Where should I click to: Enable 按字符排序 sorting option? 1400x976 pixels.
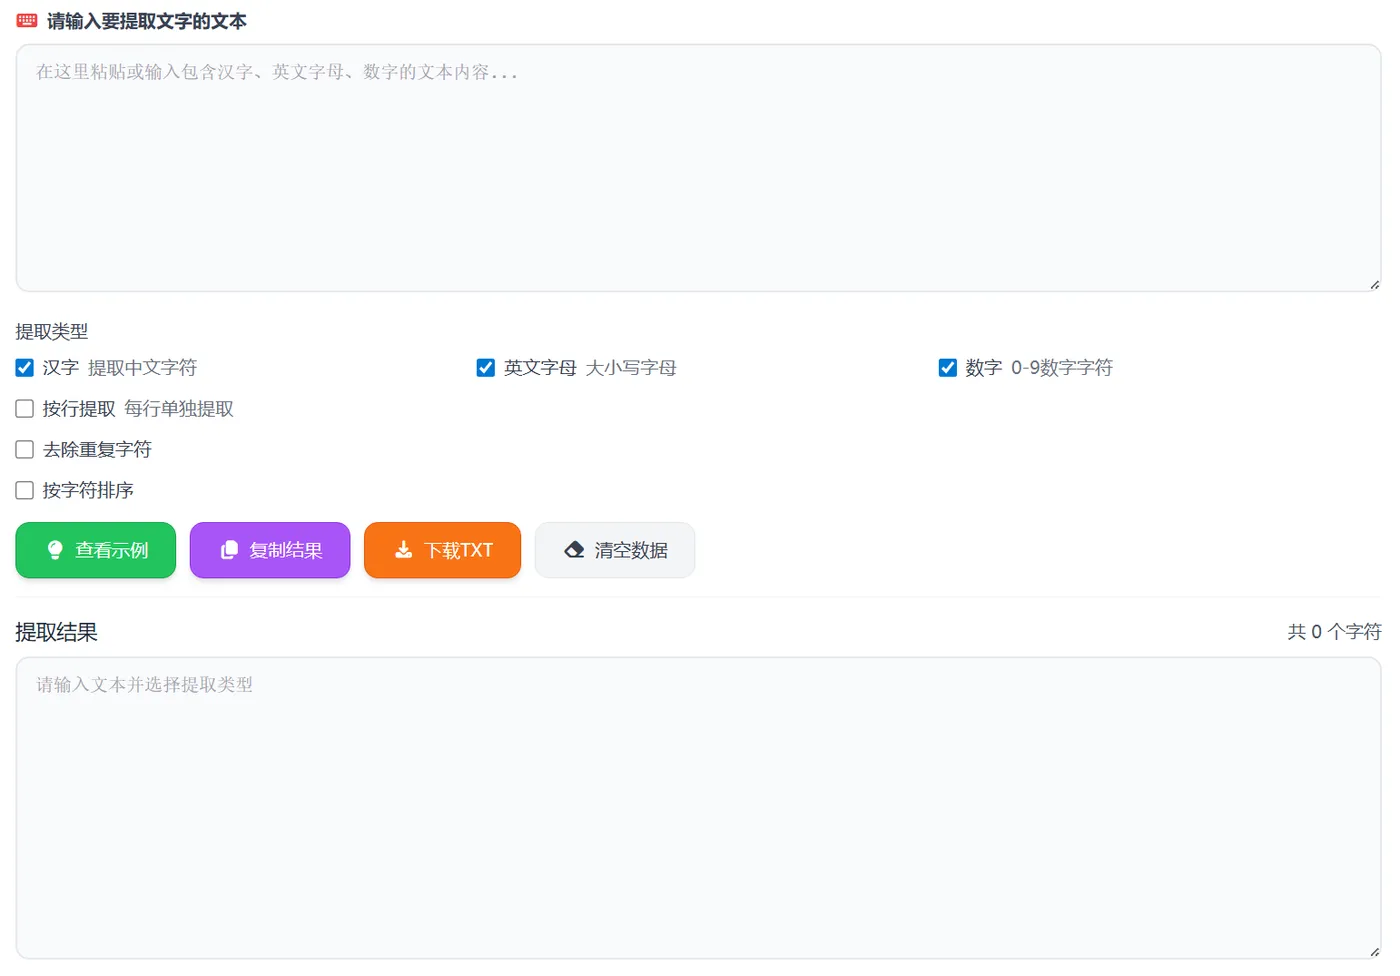click(24, 490)
